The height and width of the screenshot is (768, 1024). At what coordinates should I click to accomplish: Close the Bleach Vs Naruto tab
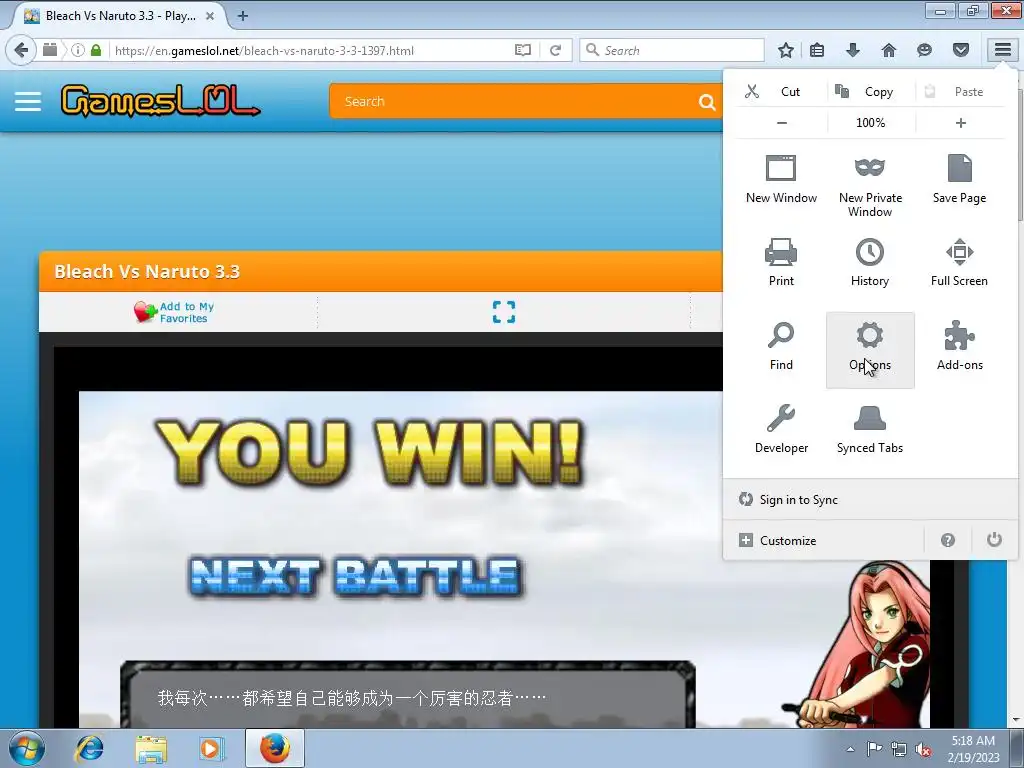pyautogui.click(x=210, y=16)
